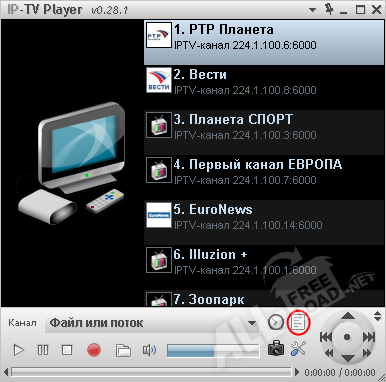Toggle the up-down arrows beside the joystick
Viewport: 386px width, 382px height.
(377, 316)
